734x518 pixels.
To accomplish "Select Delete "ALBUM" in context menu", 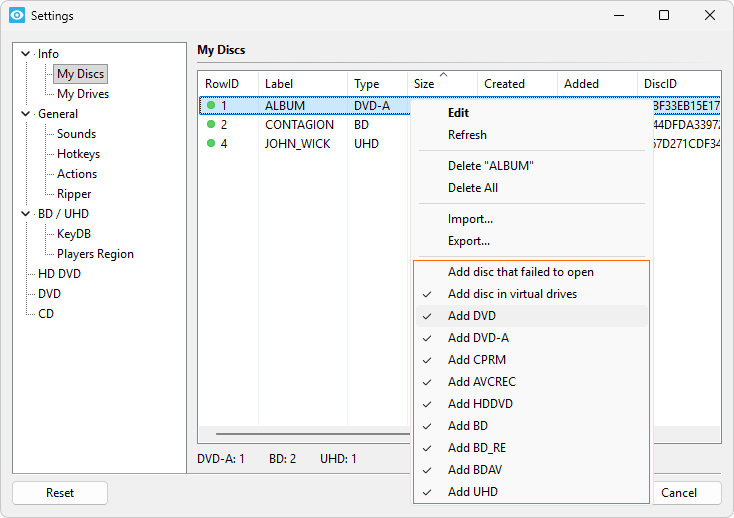I will click(490, 166).
